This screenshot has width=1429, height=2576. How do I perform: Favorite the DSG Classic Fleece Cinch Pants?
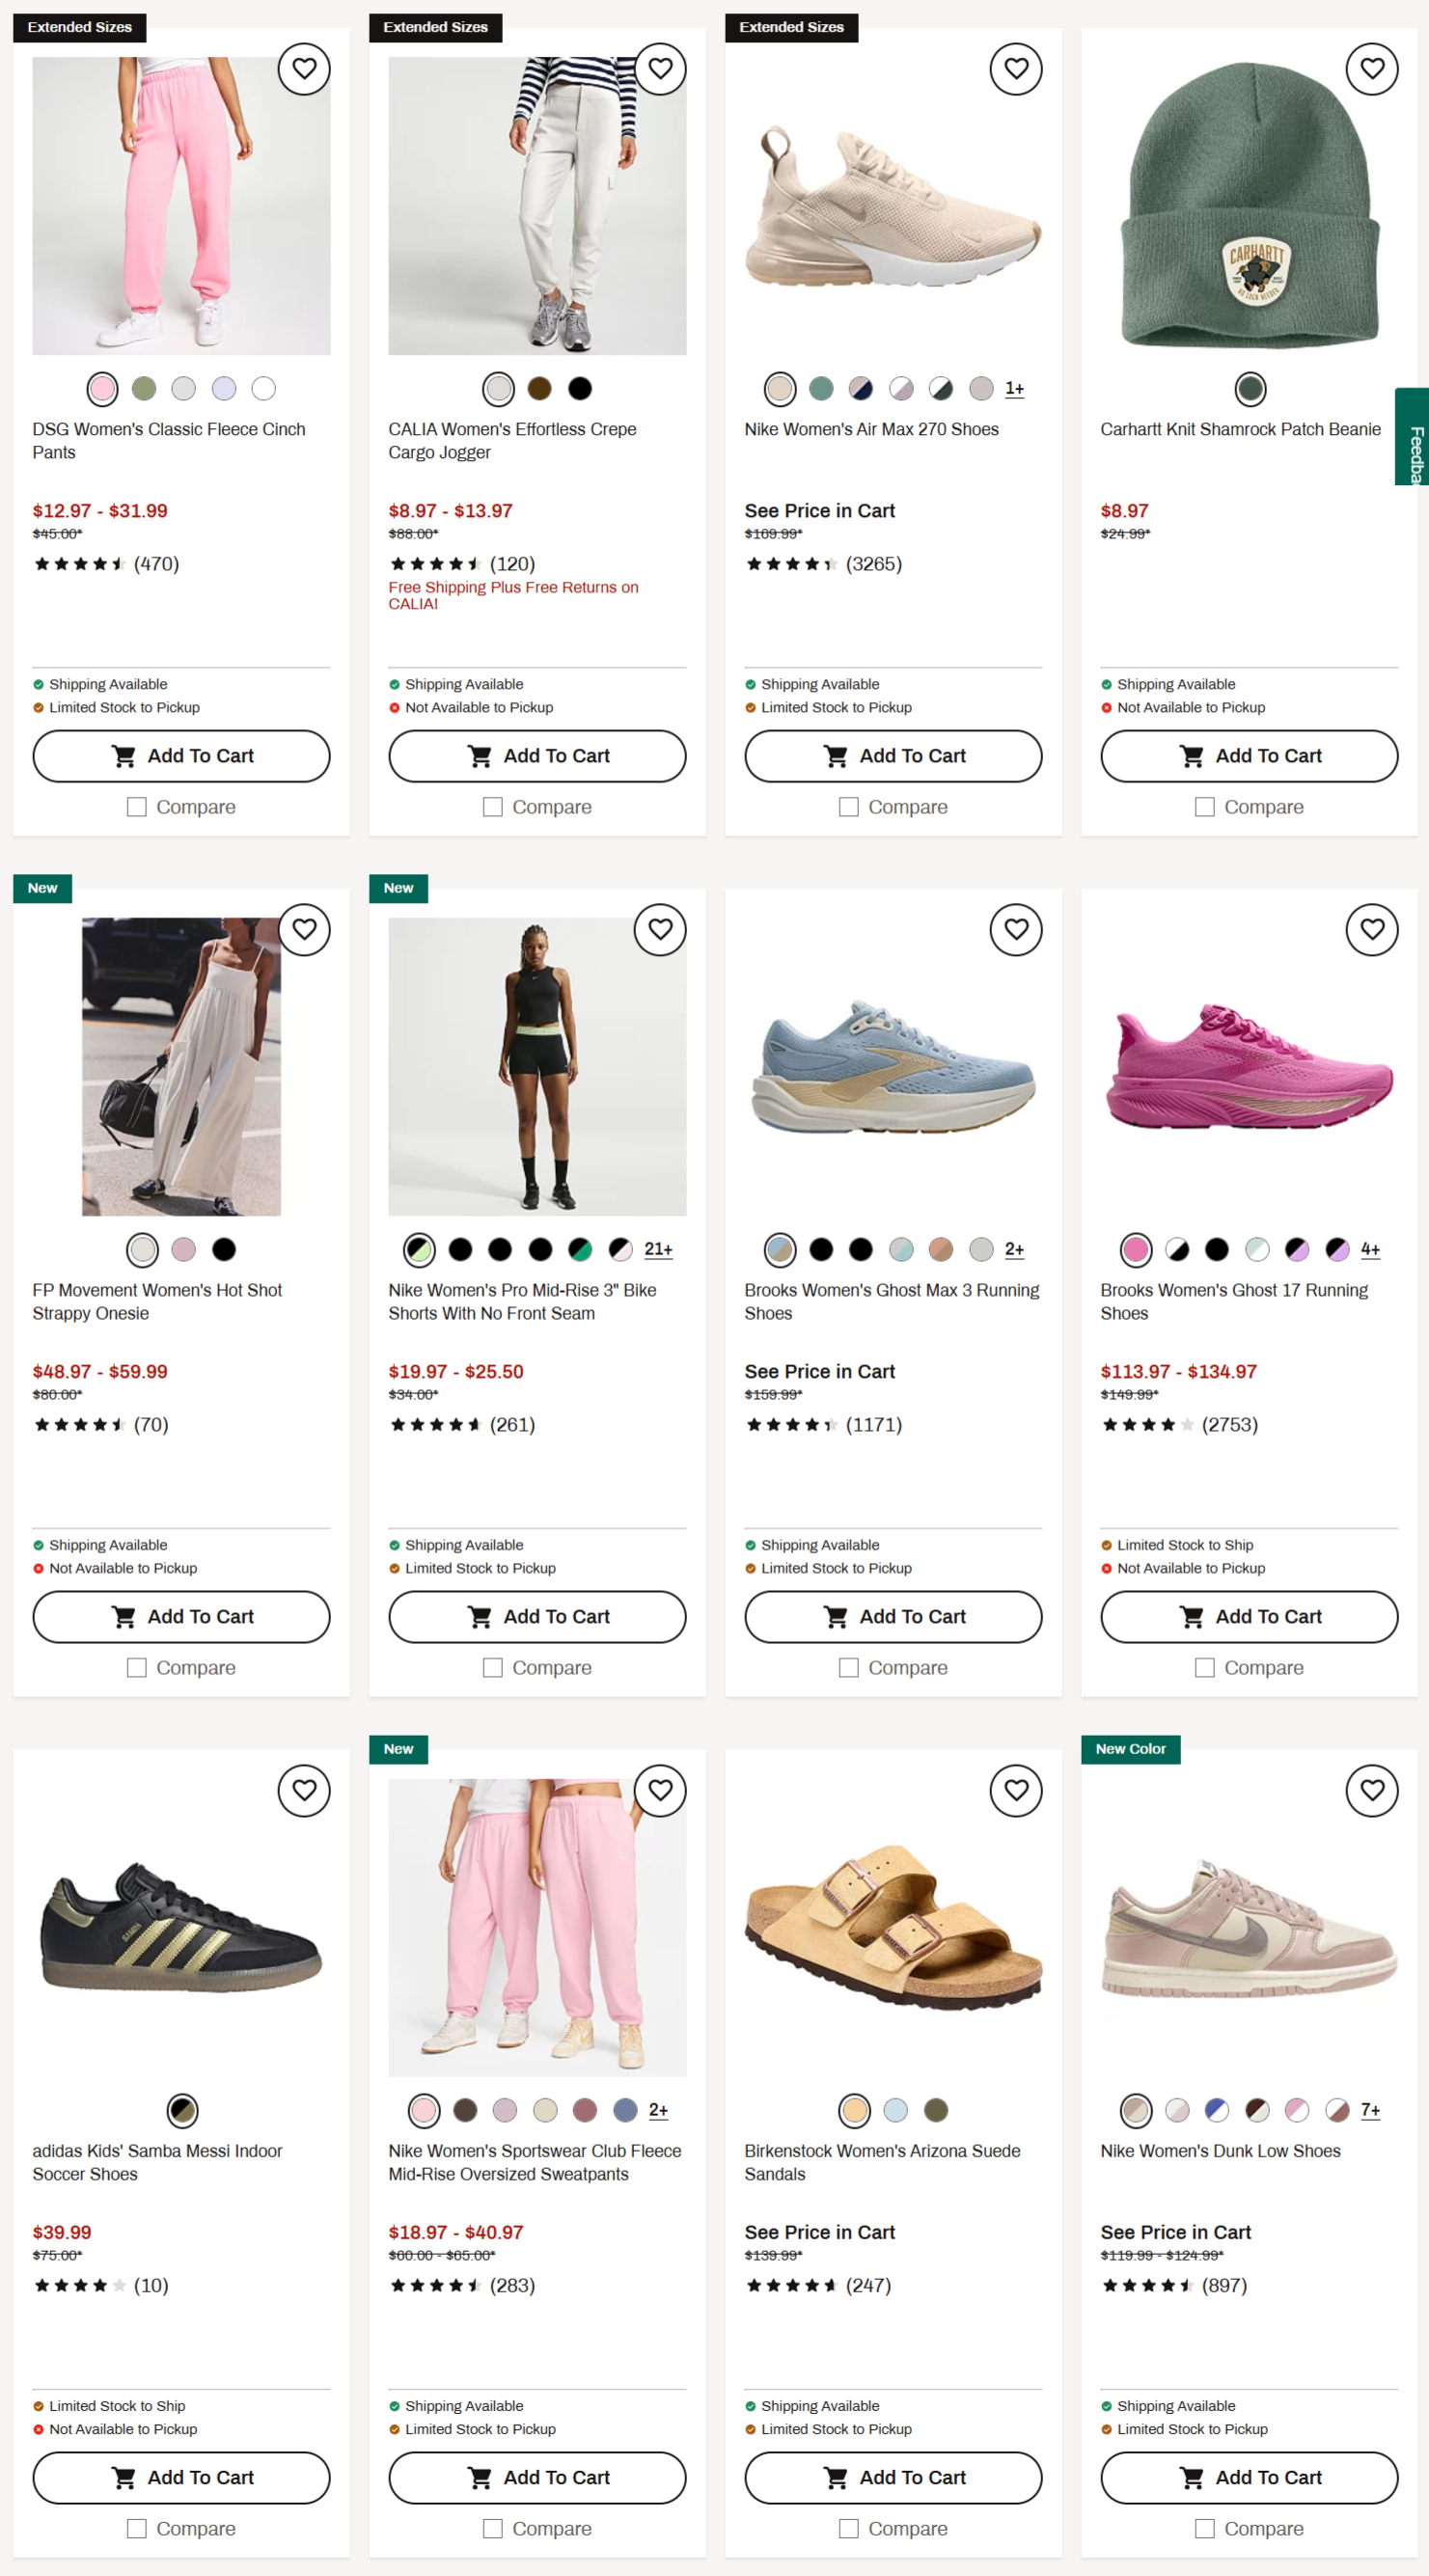(304, 69)
